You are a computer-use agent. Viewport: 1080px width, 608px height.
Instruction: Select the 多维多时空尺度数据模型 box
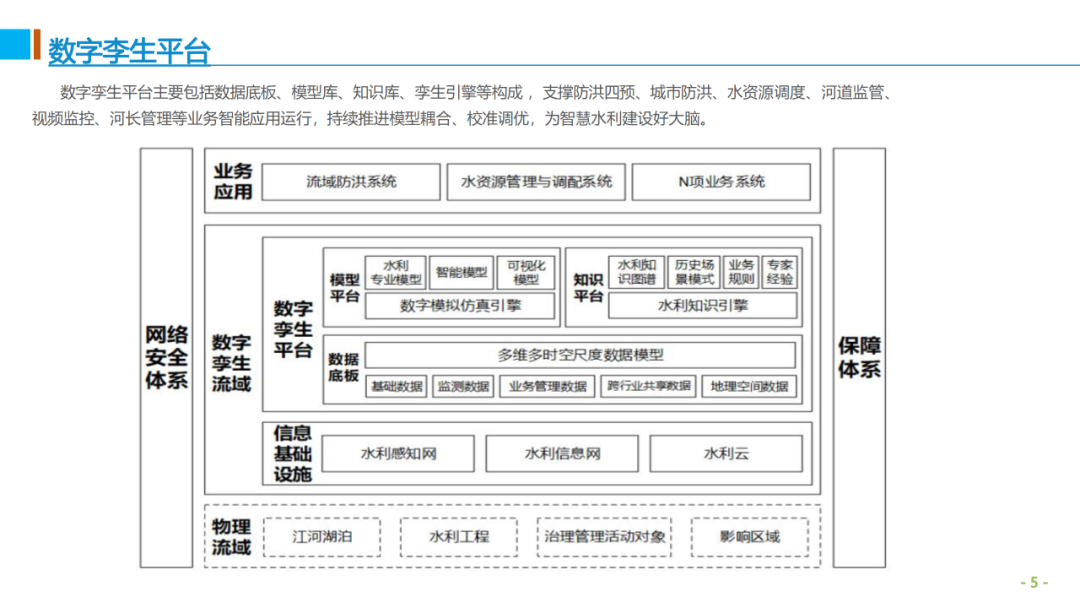click(580, 355)
